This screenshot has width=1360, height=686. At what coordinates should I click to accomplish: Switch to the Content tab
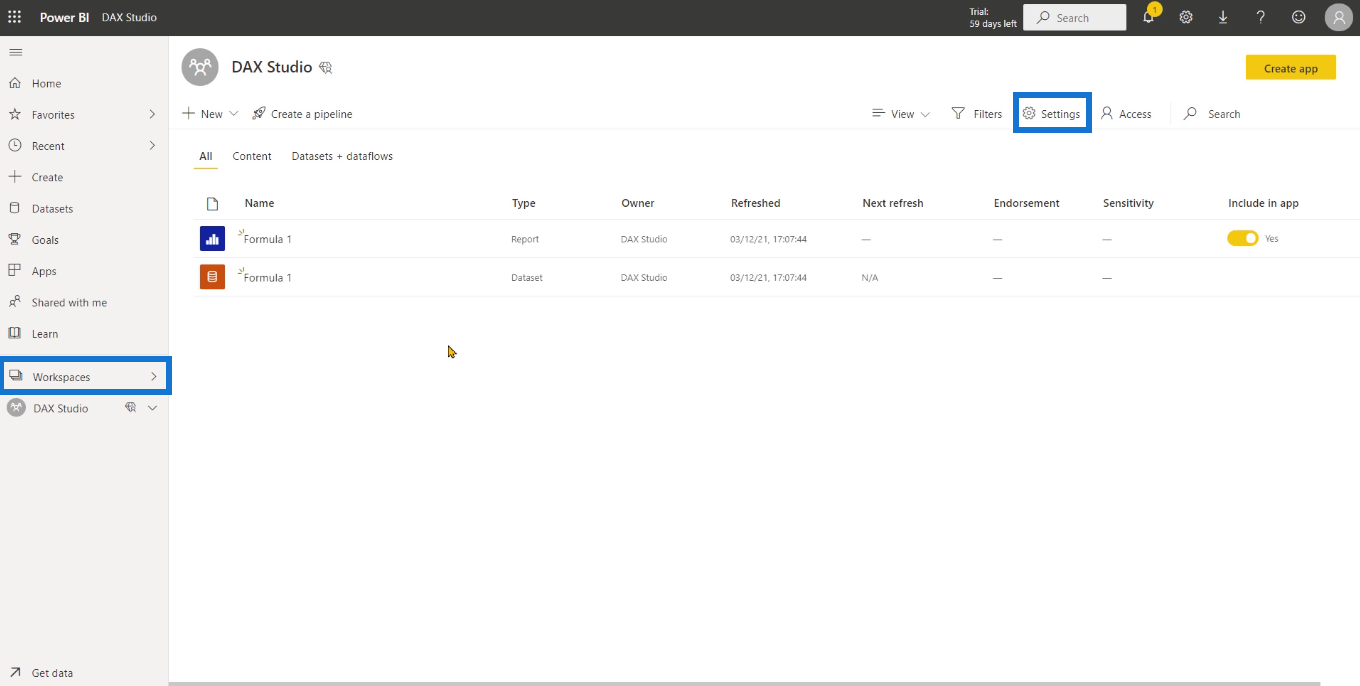pos(252,156)
